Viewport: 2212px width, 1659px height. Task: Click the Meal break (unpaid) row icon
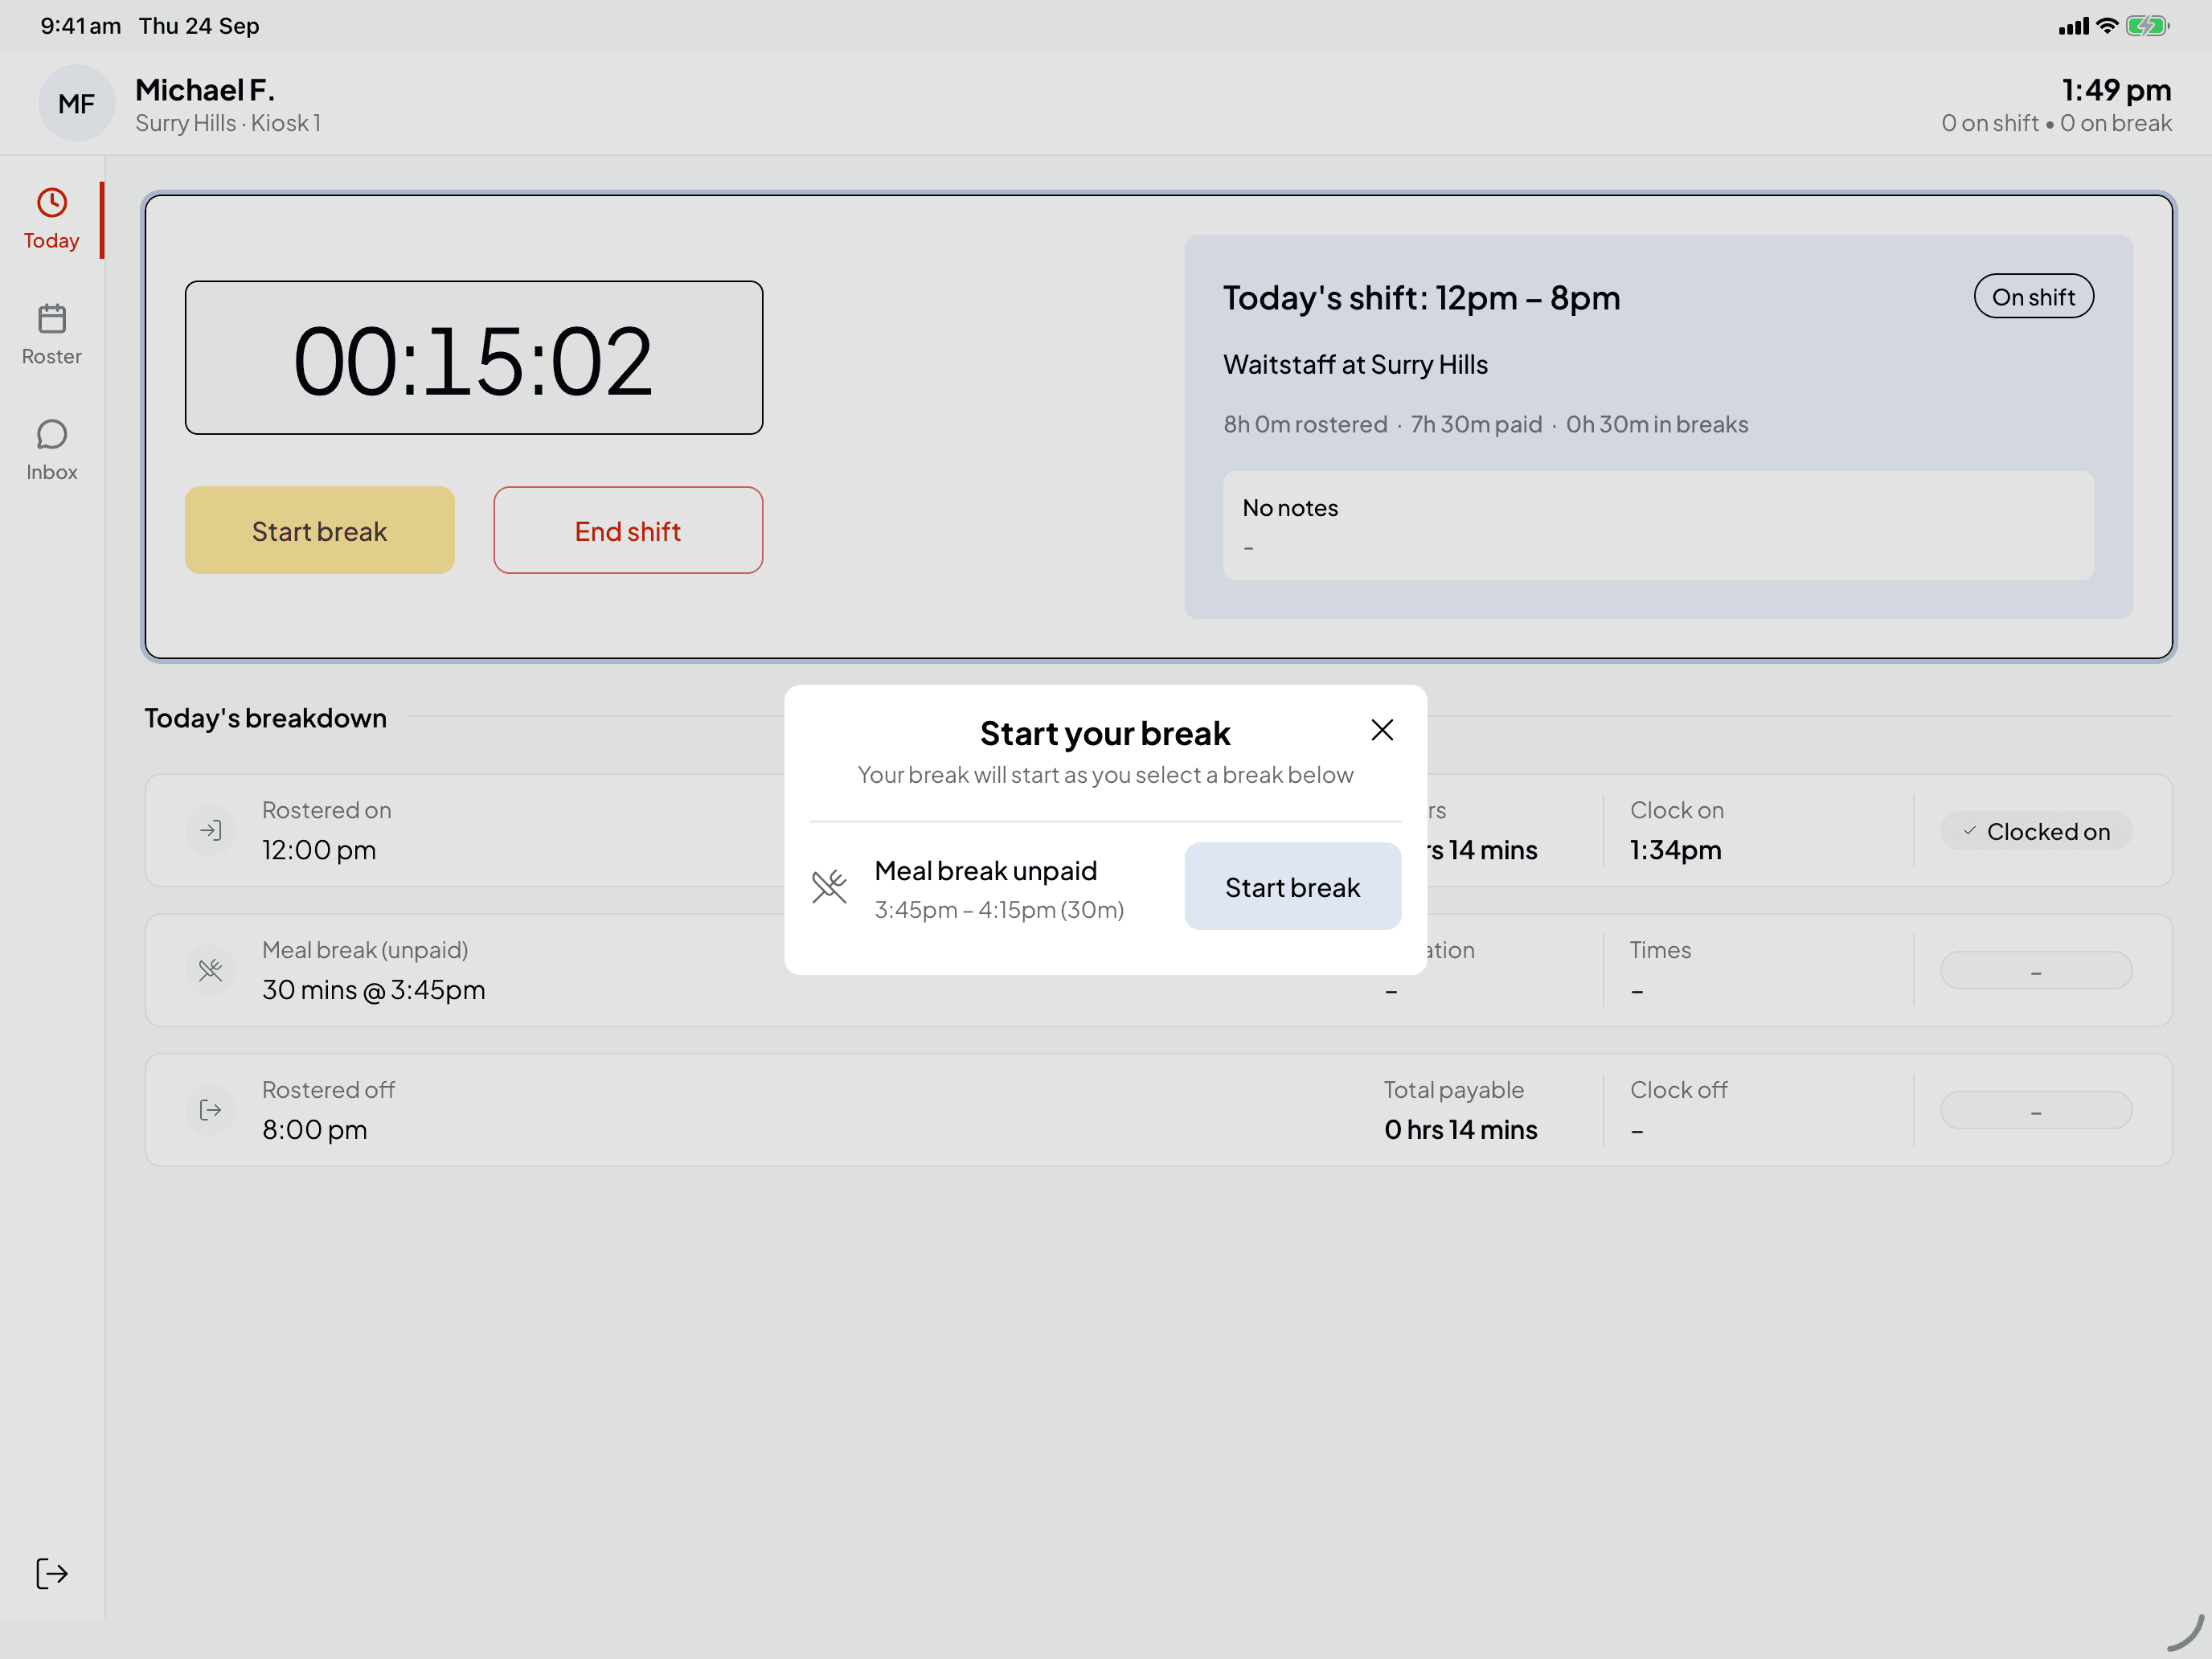210,970
